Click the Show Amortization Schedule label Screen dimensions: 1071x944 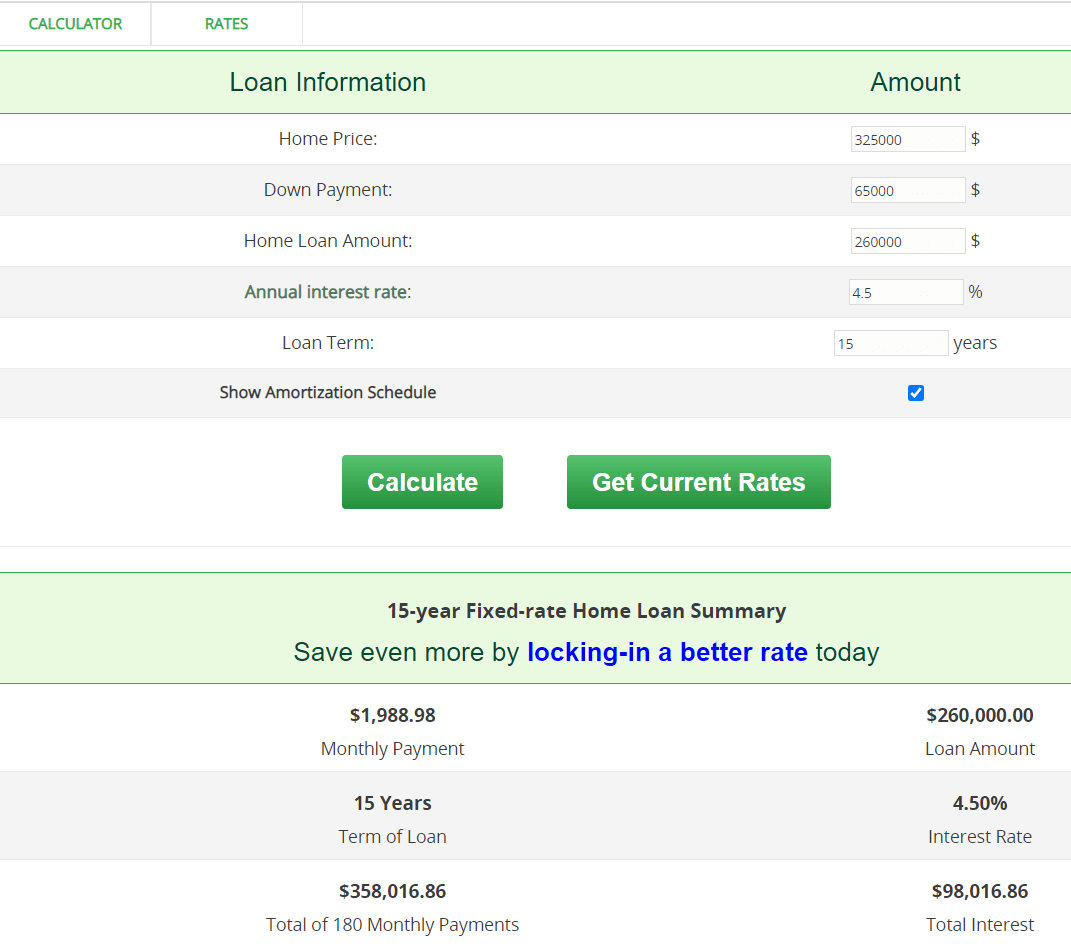[x=328, y=393]
